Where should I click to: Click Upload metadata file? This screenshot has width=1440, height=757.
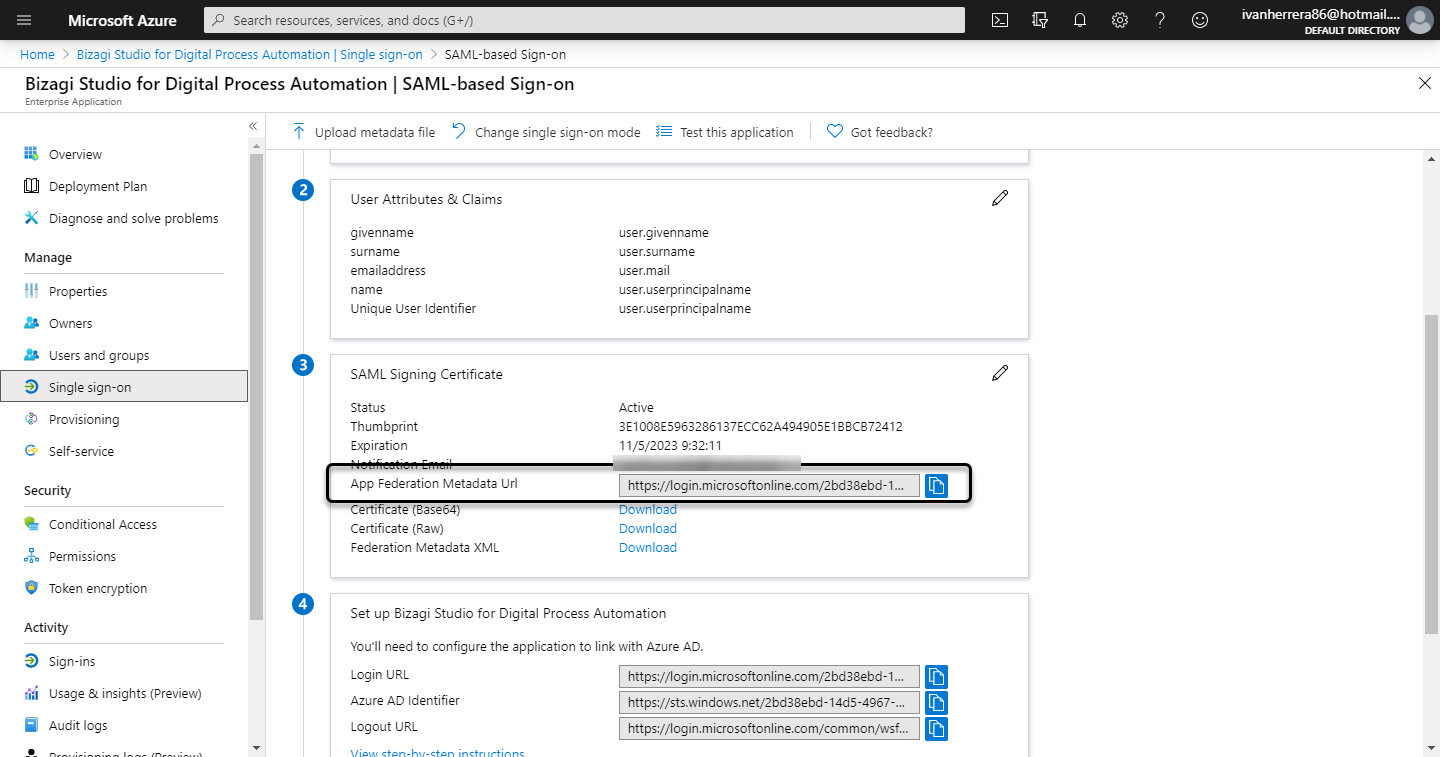pyautogui.click(x=363, y=132)
